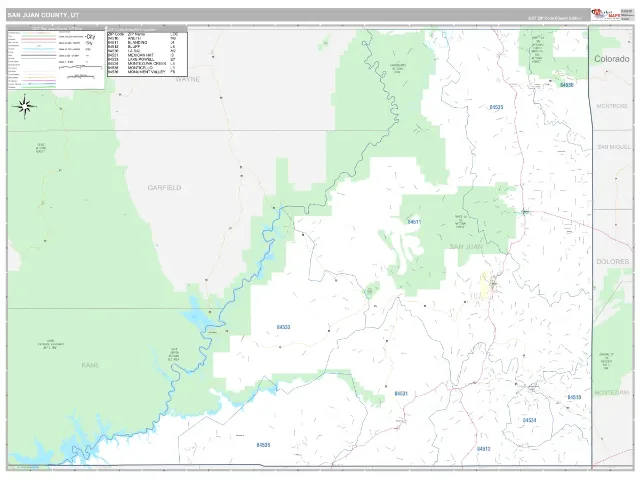Click ZIP code label 84530
The height and width of the screenshot is (480, 640).
[567, 85]
